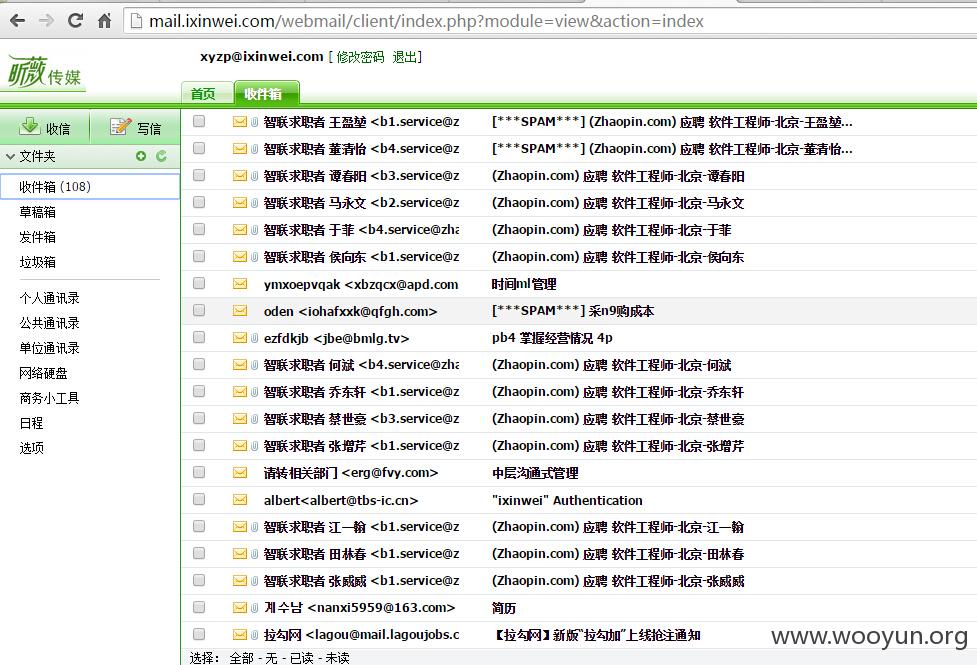Viewport: 977px width, 665px height.
Task: Select checkbox for 乔东轩 email
Action: pyautogui.click(x=199, y=391)
